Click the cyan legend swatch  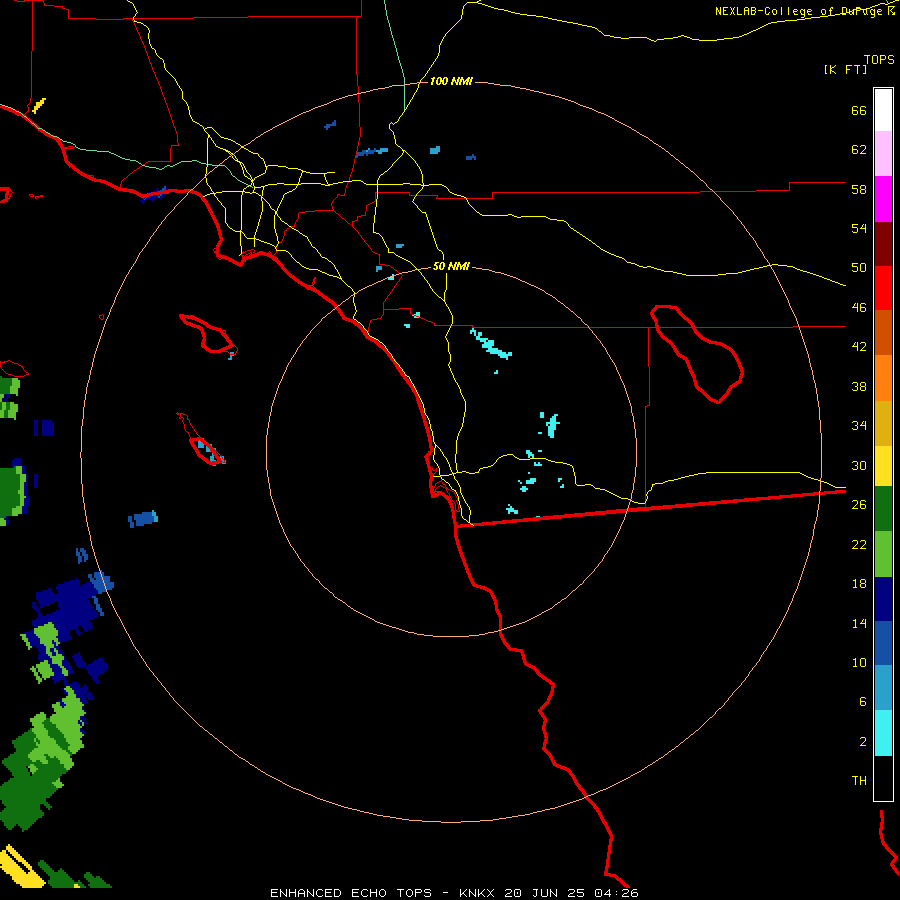tap(883, 733)
